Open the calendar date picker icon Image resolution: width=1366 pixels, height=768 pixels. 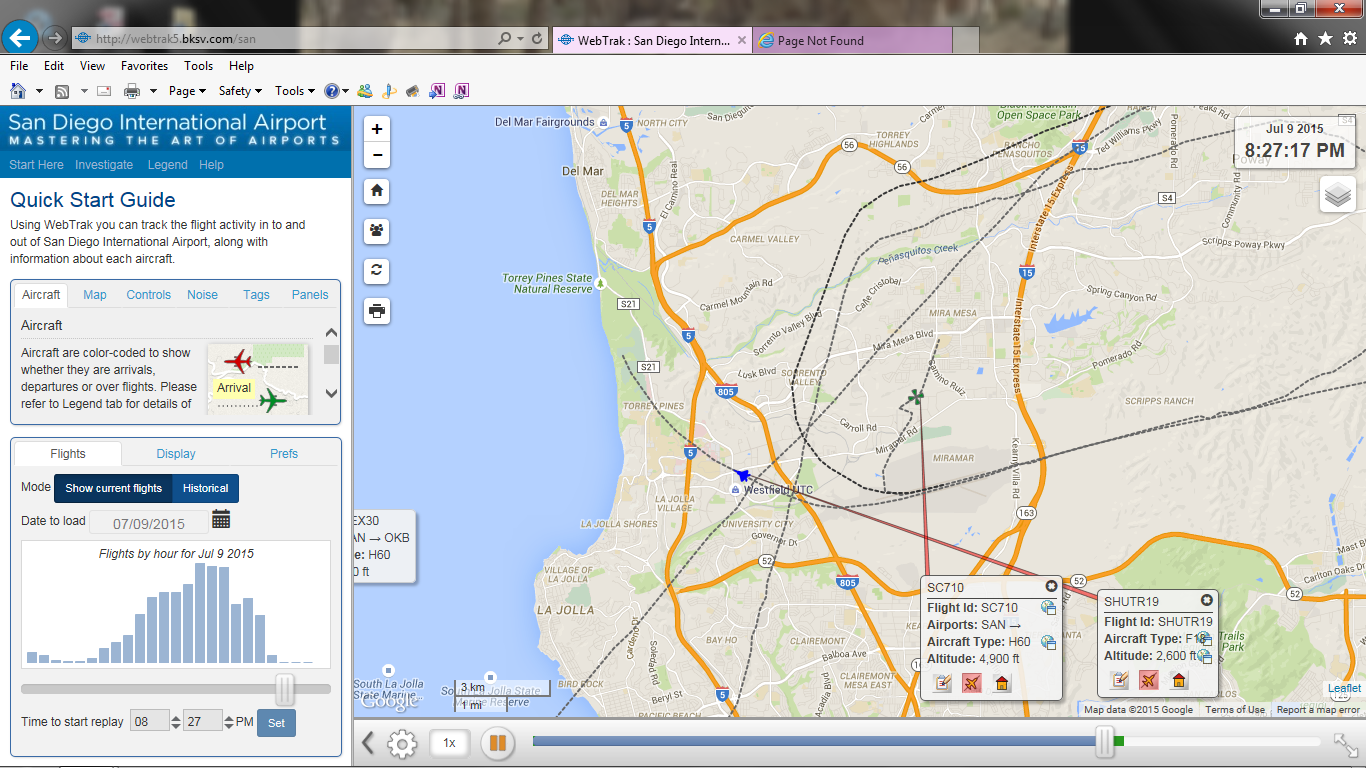point(221,520)
